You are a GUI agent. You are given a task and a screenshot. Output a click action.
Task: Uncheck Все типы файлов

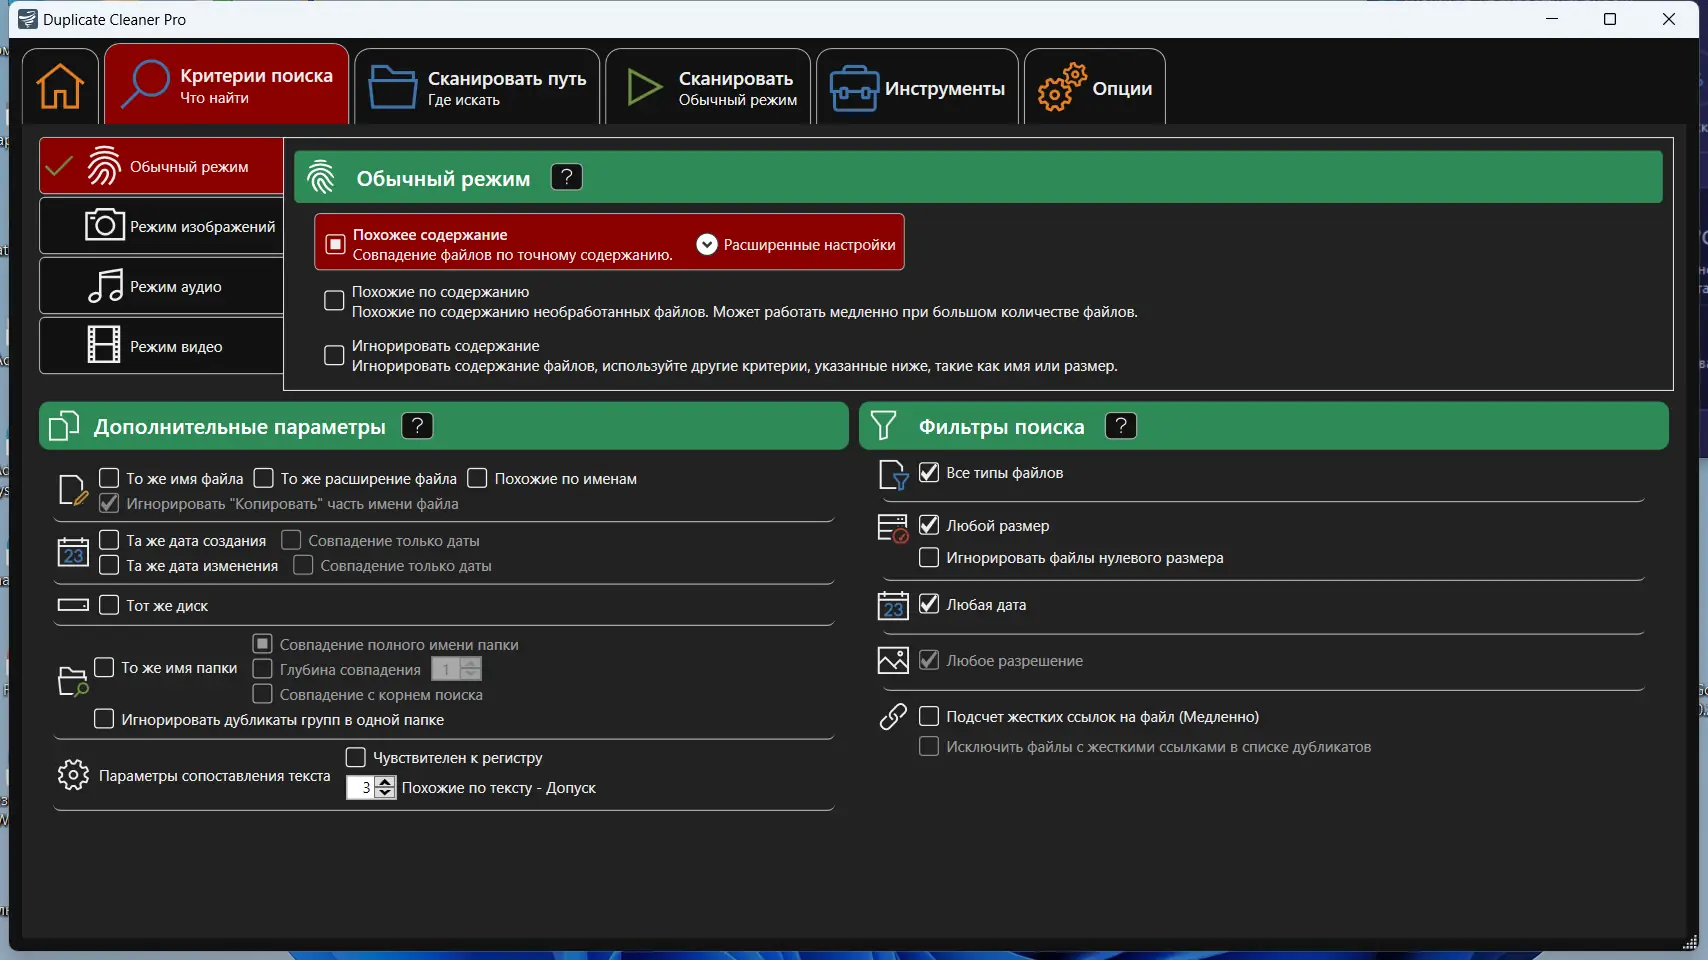[x=929, y=472]
